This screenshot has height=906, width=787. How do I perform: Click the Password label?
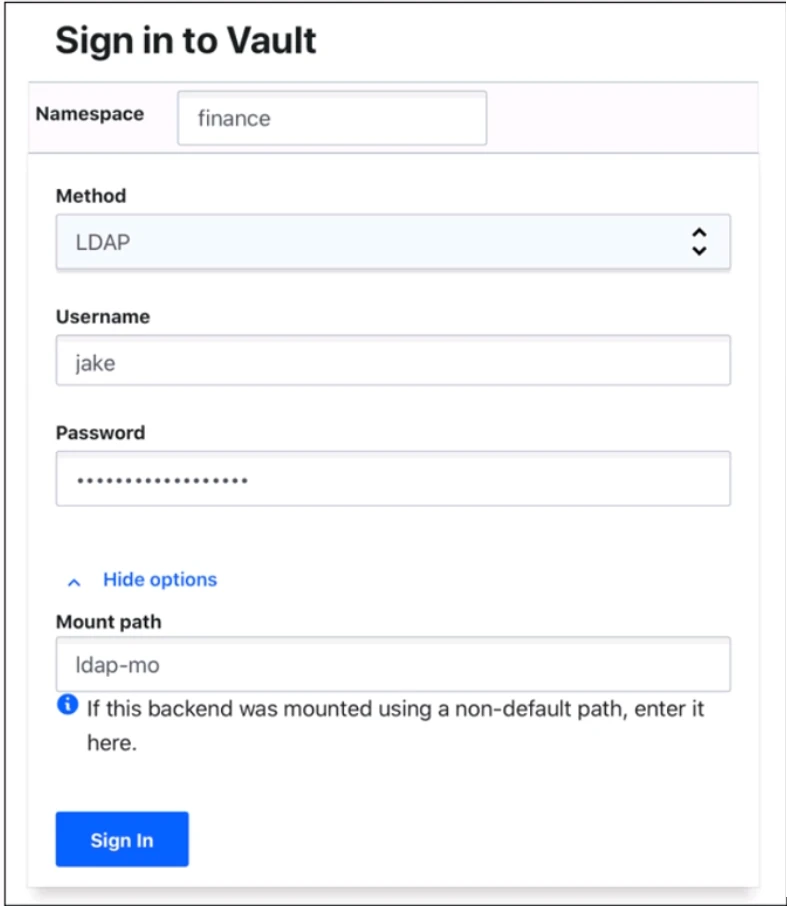pyautogui.click(x=100, y=433)
